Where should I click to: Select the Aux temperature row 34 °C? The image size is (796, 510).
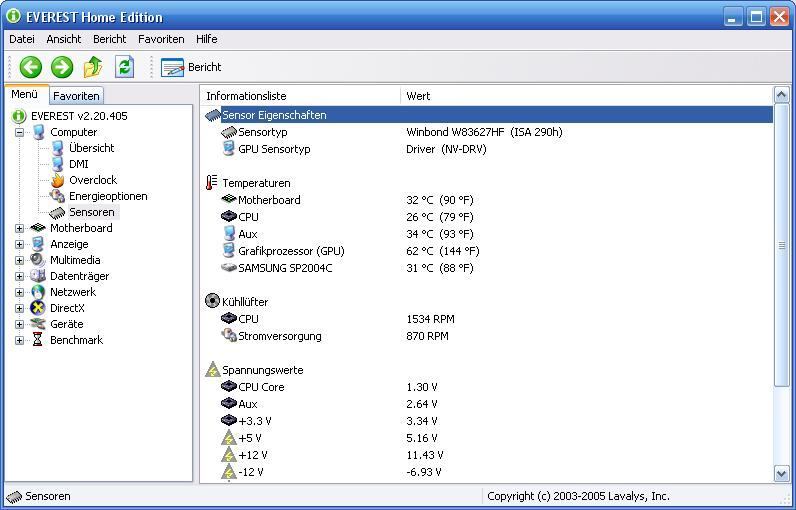coord(488,234)
